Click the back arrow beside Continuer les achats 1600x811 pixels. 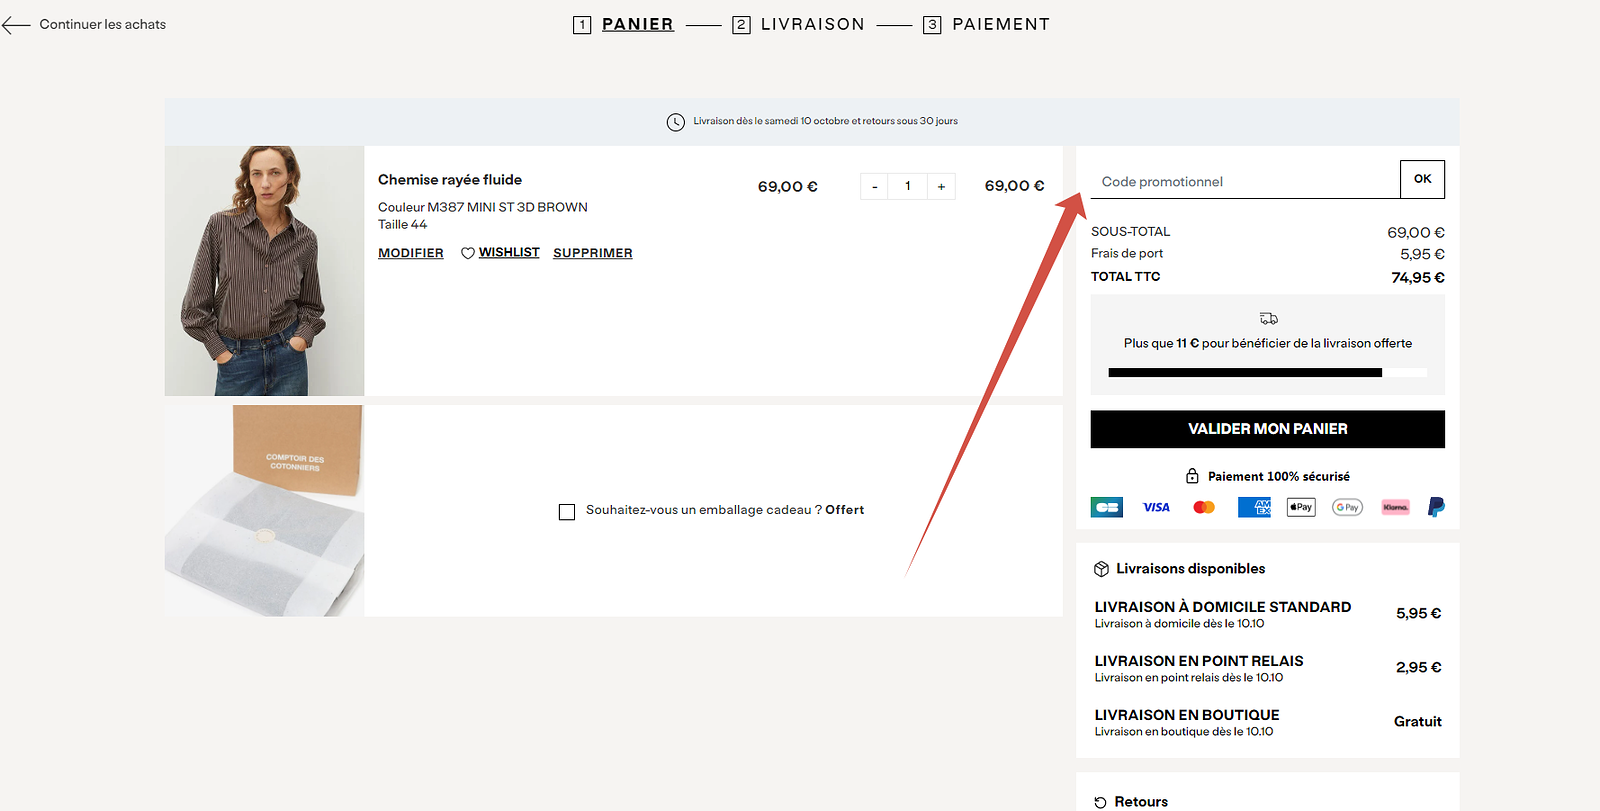[x=16, y=25]
